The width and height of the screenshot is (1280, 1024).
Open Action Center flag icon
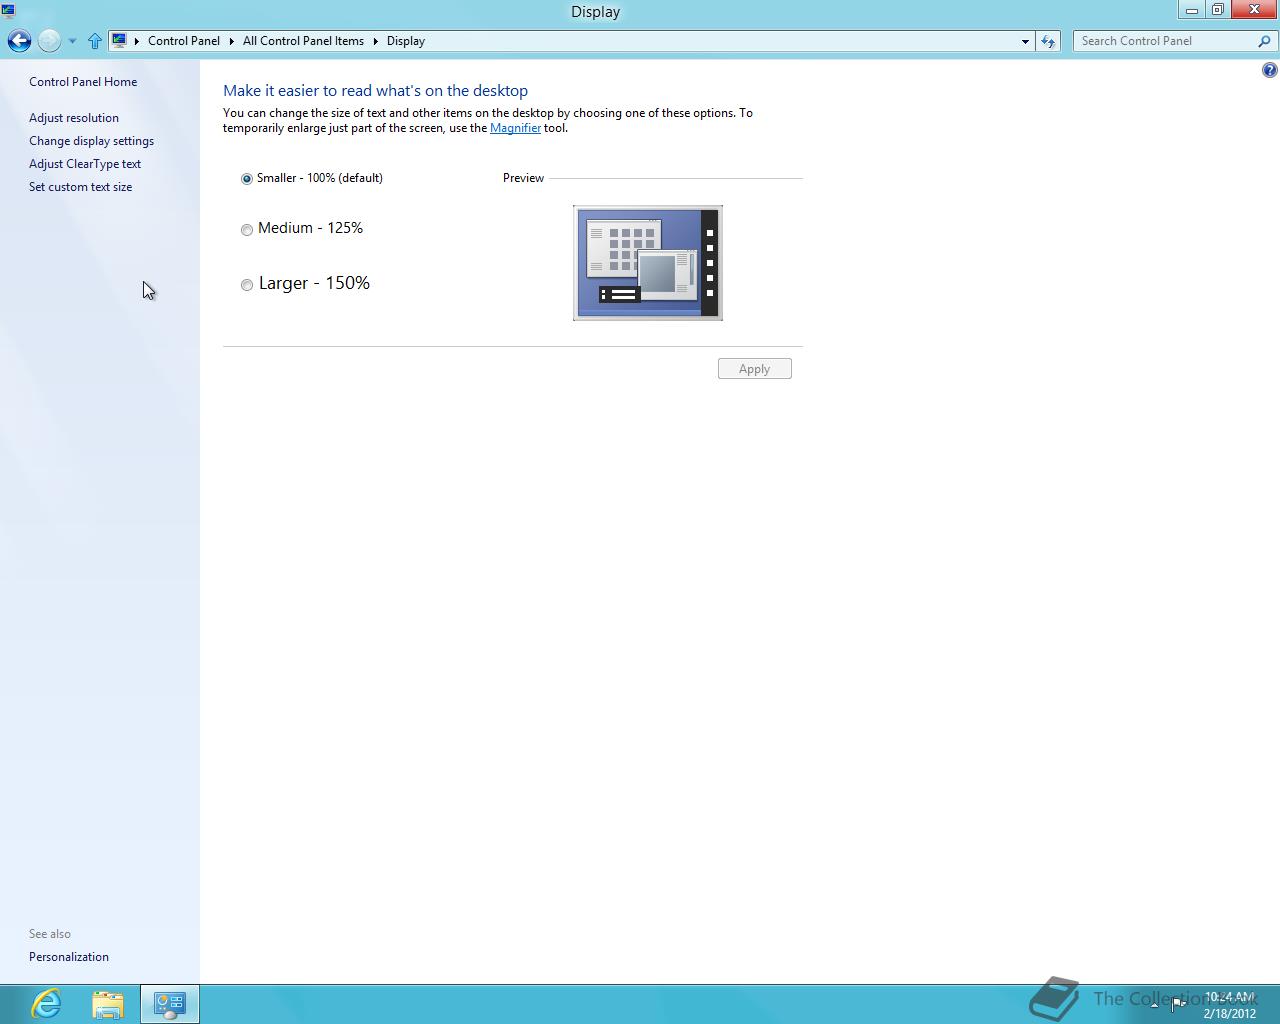point(1178,1004)
